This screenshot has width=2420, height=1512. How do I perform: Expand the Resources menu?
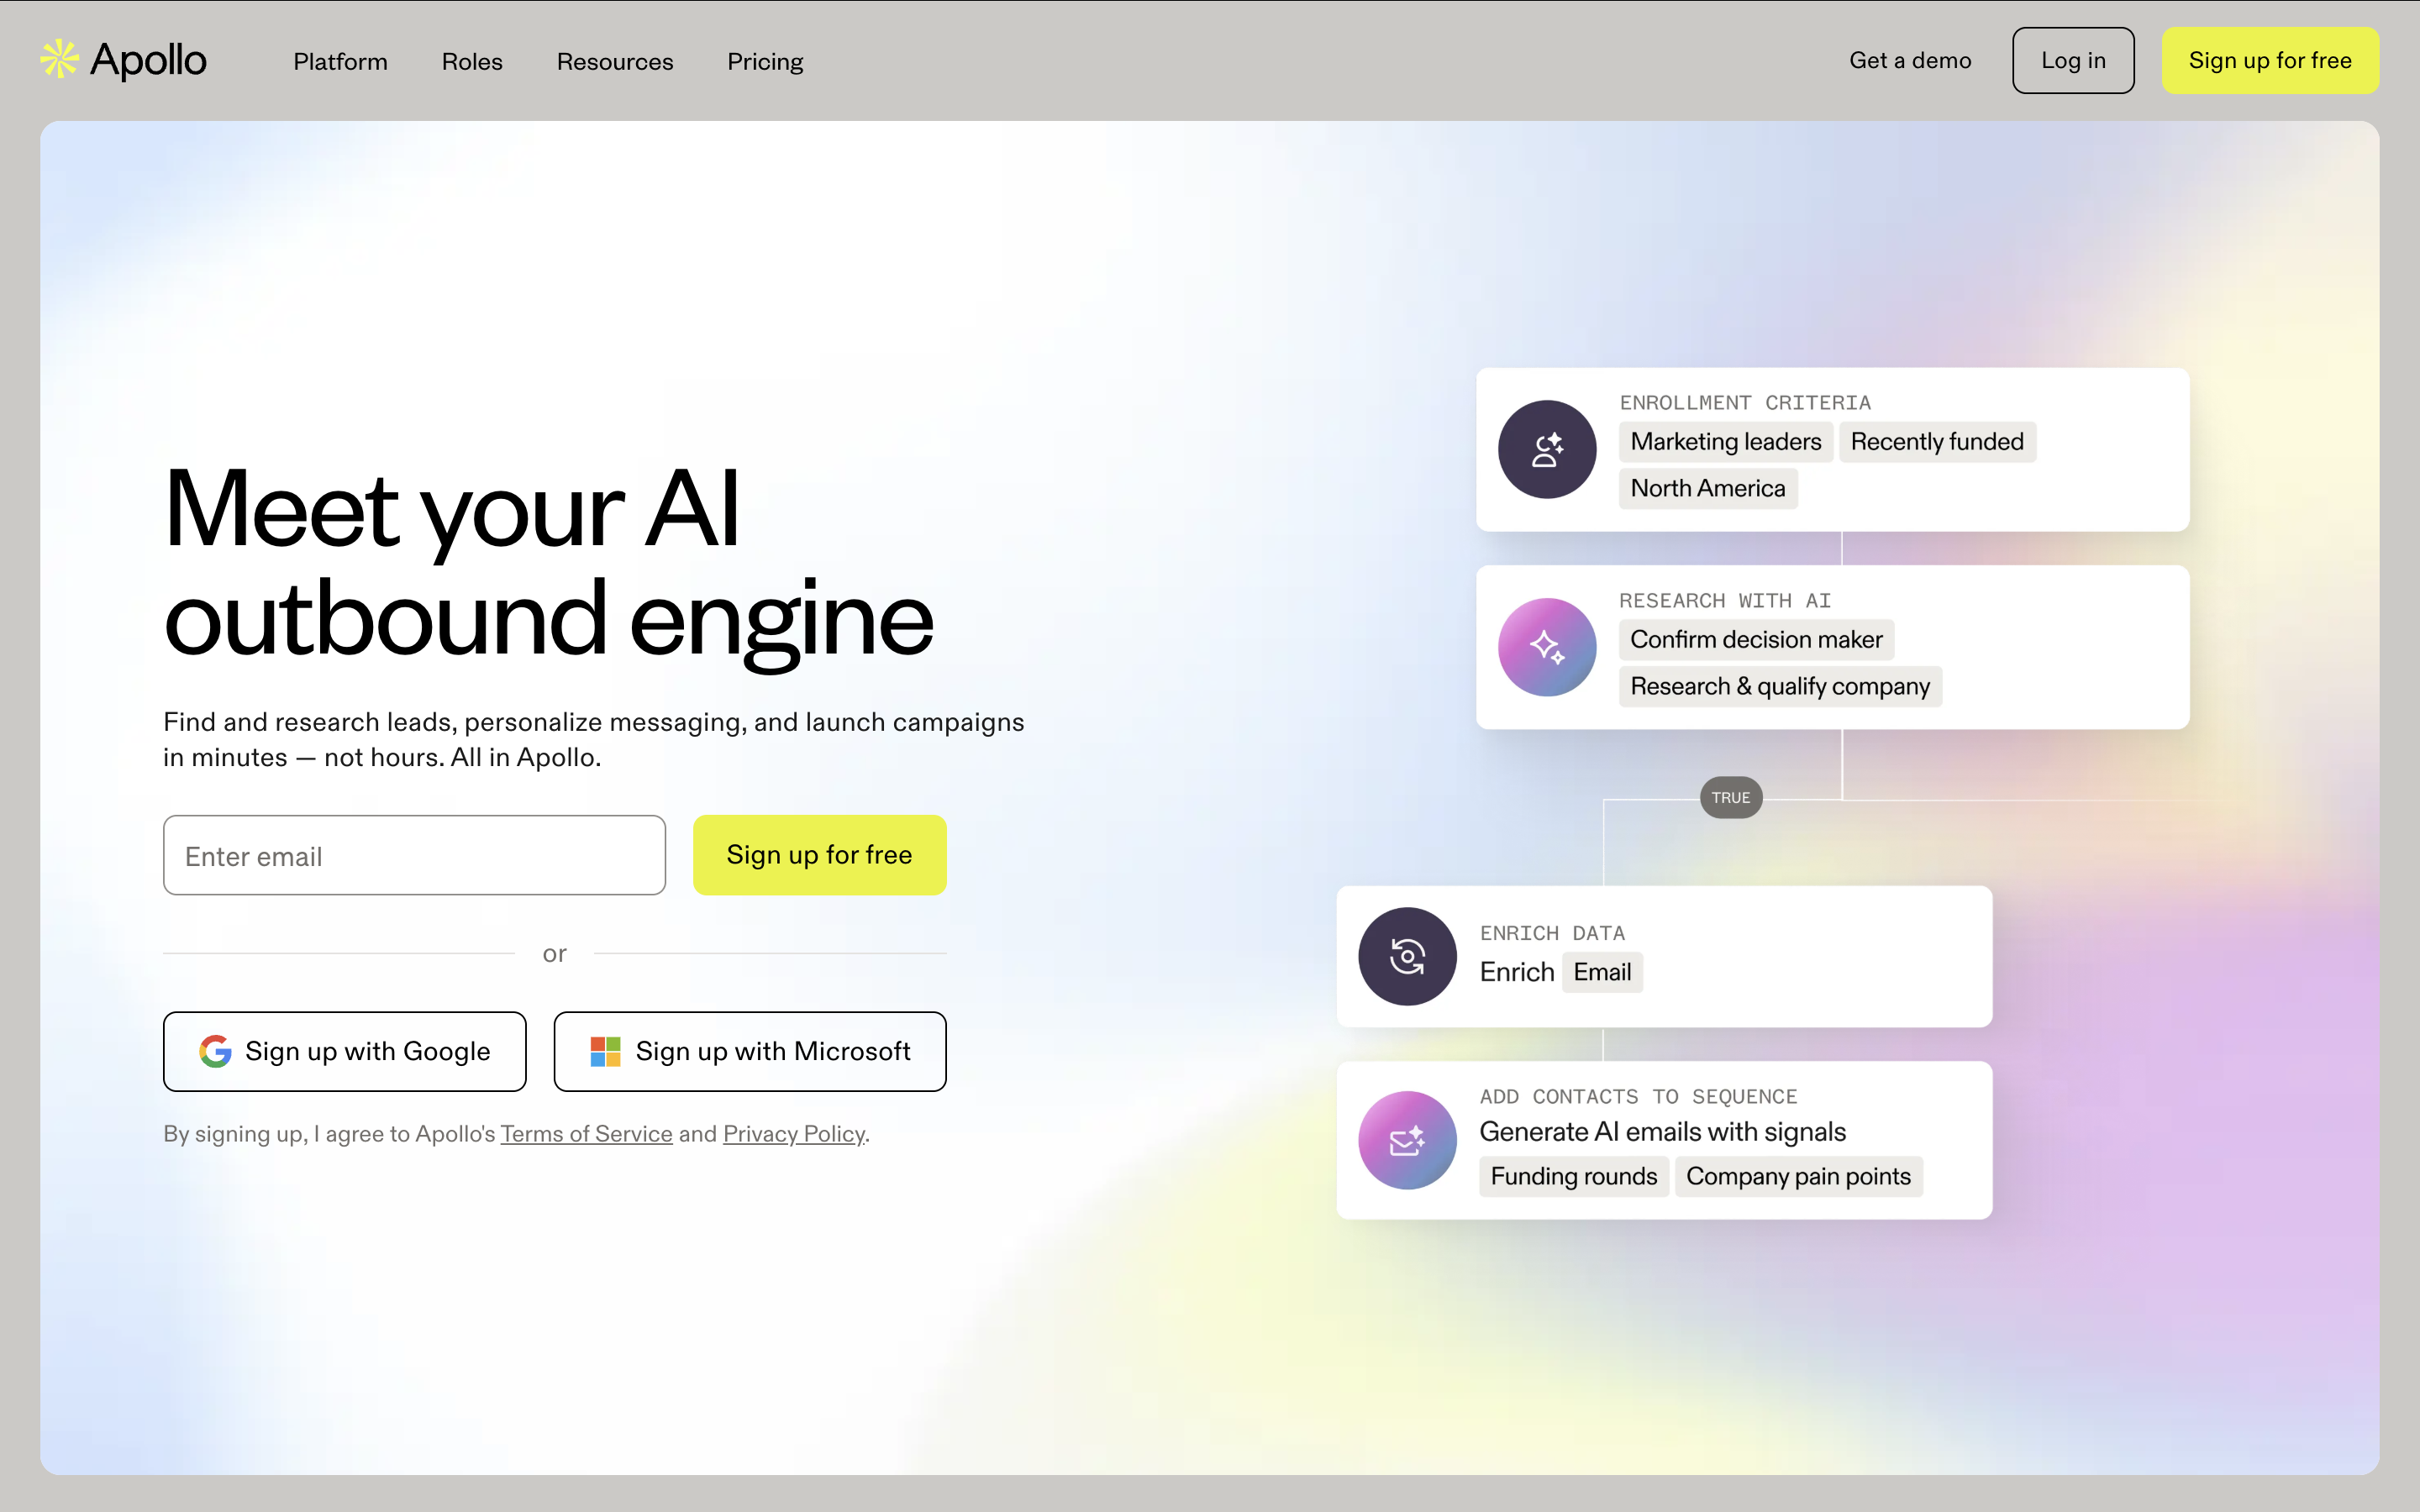615,61
